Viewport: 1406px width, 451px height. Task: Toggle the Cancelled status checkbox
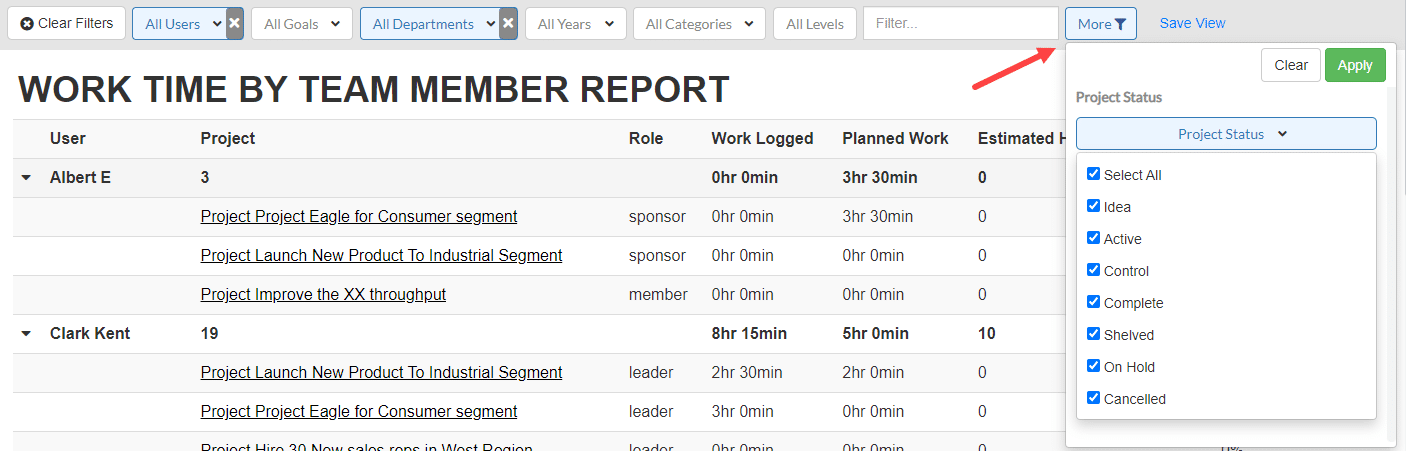[x=1093, y=398]
